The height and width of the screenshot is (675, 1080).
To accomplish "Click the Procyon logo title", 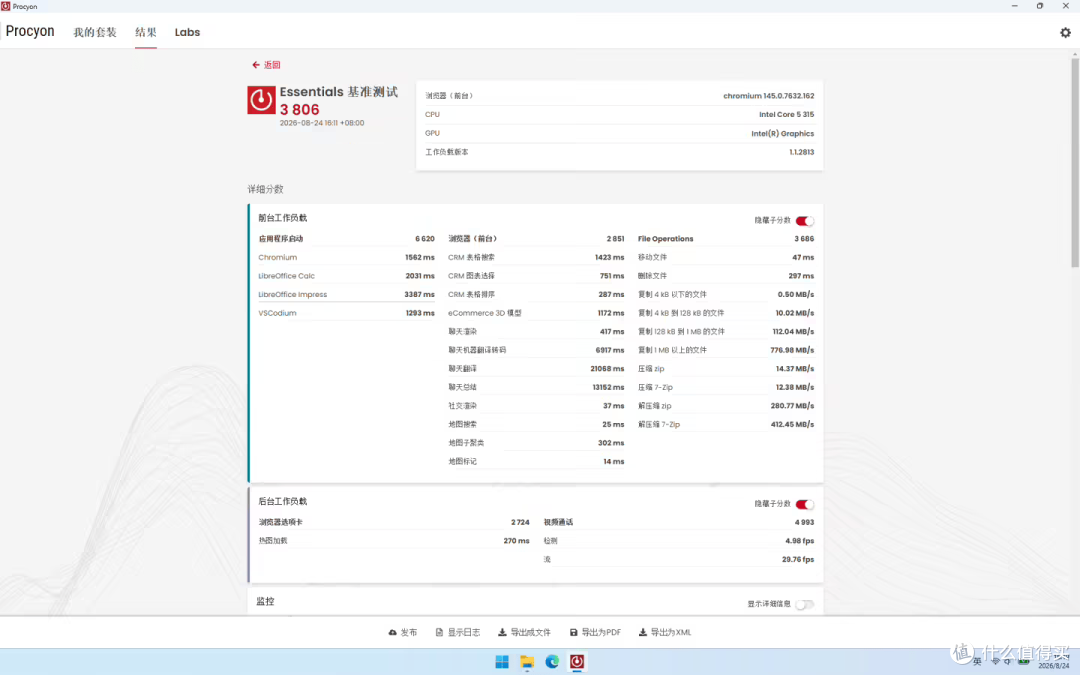I will pyautogui.click(x=30, y=31).
